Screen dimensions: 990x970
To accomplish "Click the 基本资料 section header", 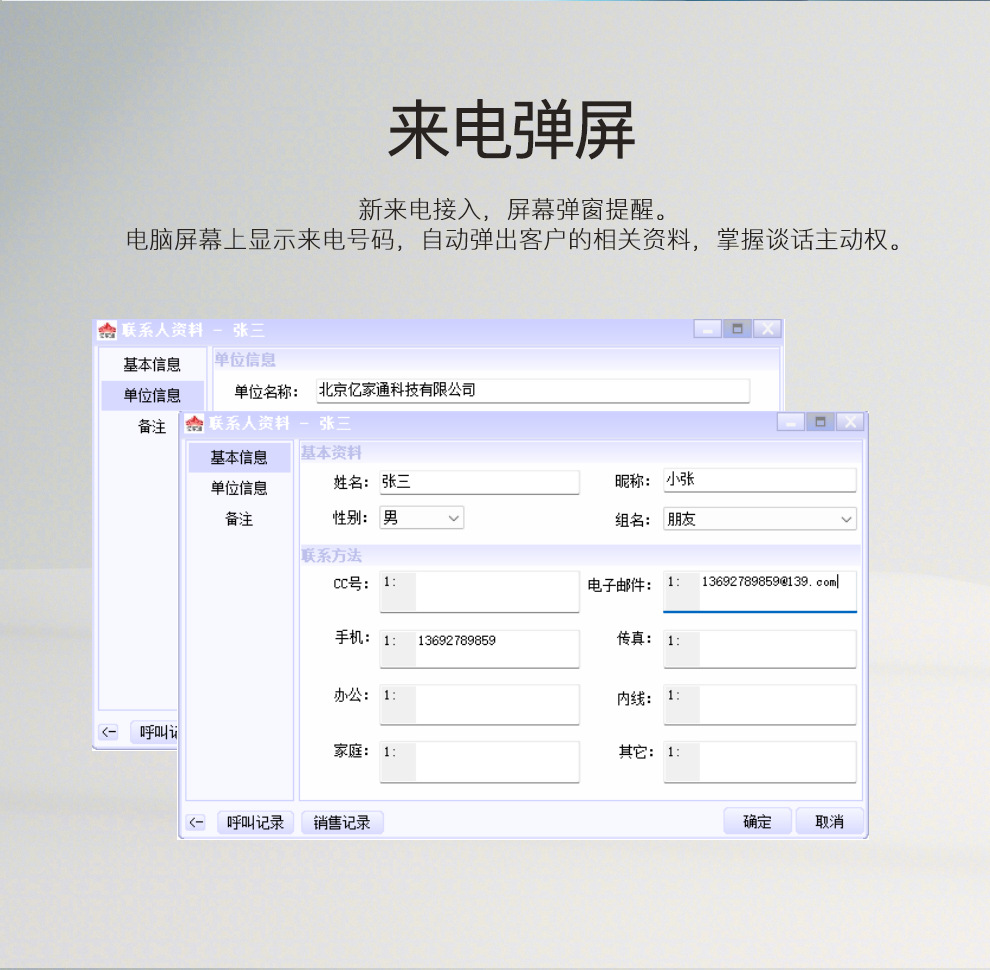I will click(x=331, y=452).
